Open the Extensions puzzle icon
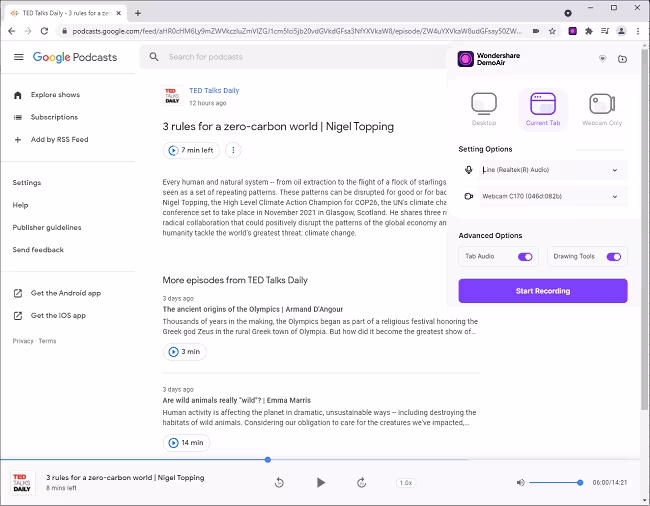650x506 pixels. coord(589,31)
